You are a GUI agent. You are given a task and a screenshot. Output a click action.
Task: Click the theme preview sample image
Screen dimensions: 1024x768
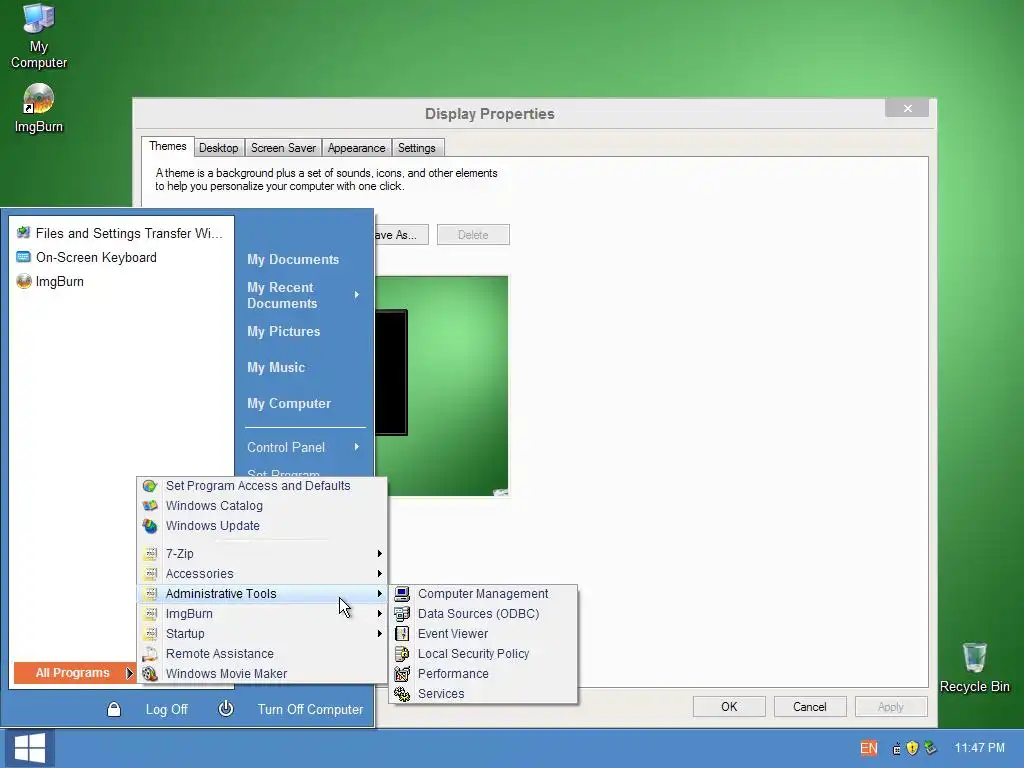click(441, 385)
